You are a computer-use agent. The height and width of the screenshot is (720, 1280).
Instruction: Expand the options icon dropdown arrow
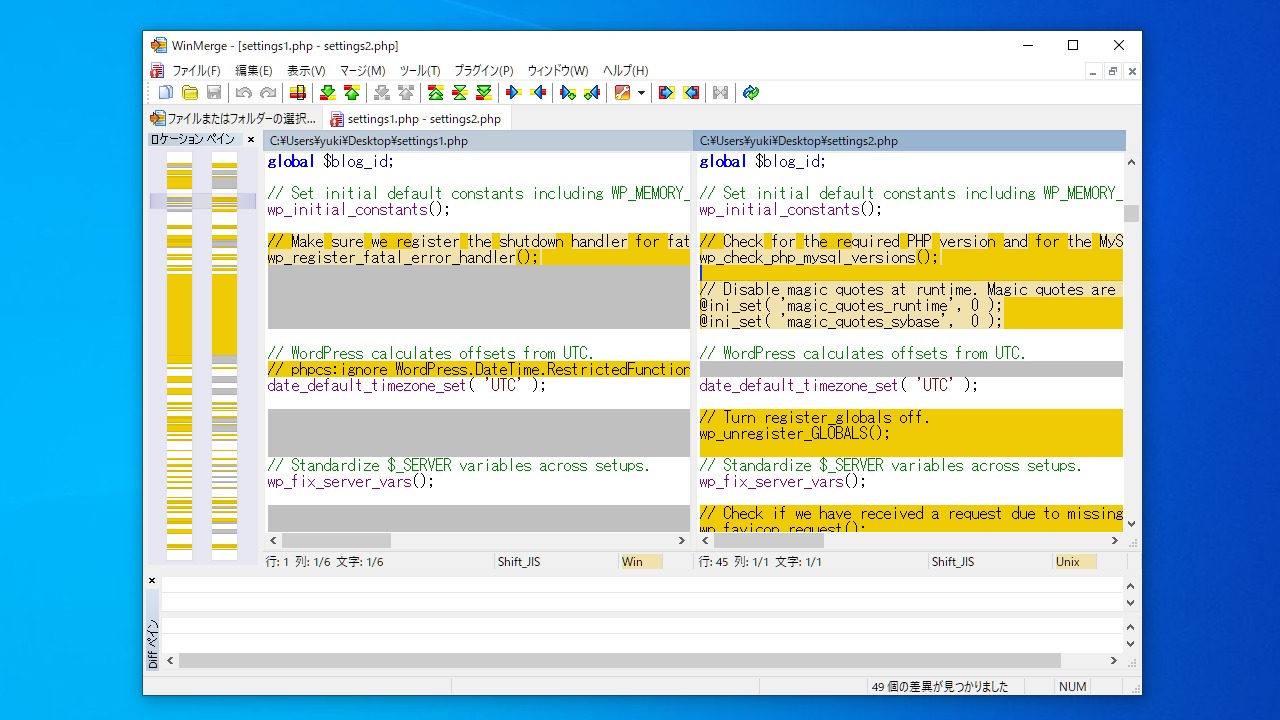[x=641, y=93]
